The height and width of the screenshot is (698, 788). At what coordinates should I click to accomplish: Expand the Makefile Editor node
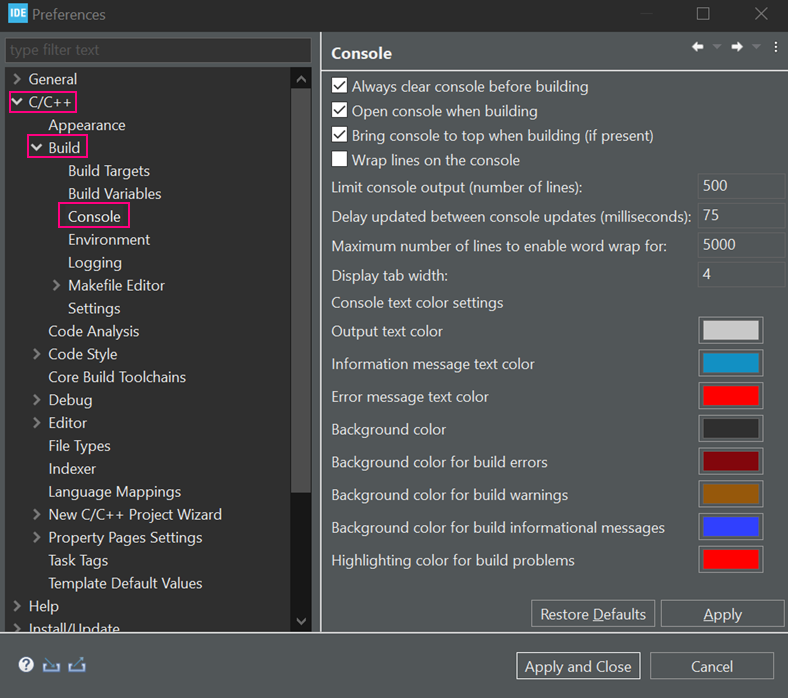coord(56,285)
